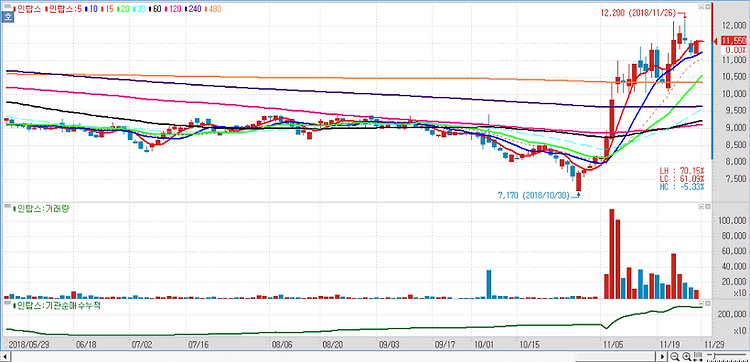Click the first 인탑스 candle series legend label
Screen dimensions: 750x362
click(x=29, y=9)
